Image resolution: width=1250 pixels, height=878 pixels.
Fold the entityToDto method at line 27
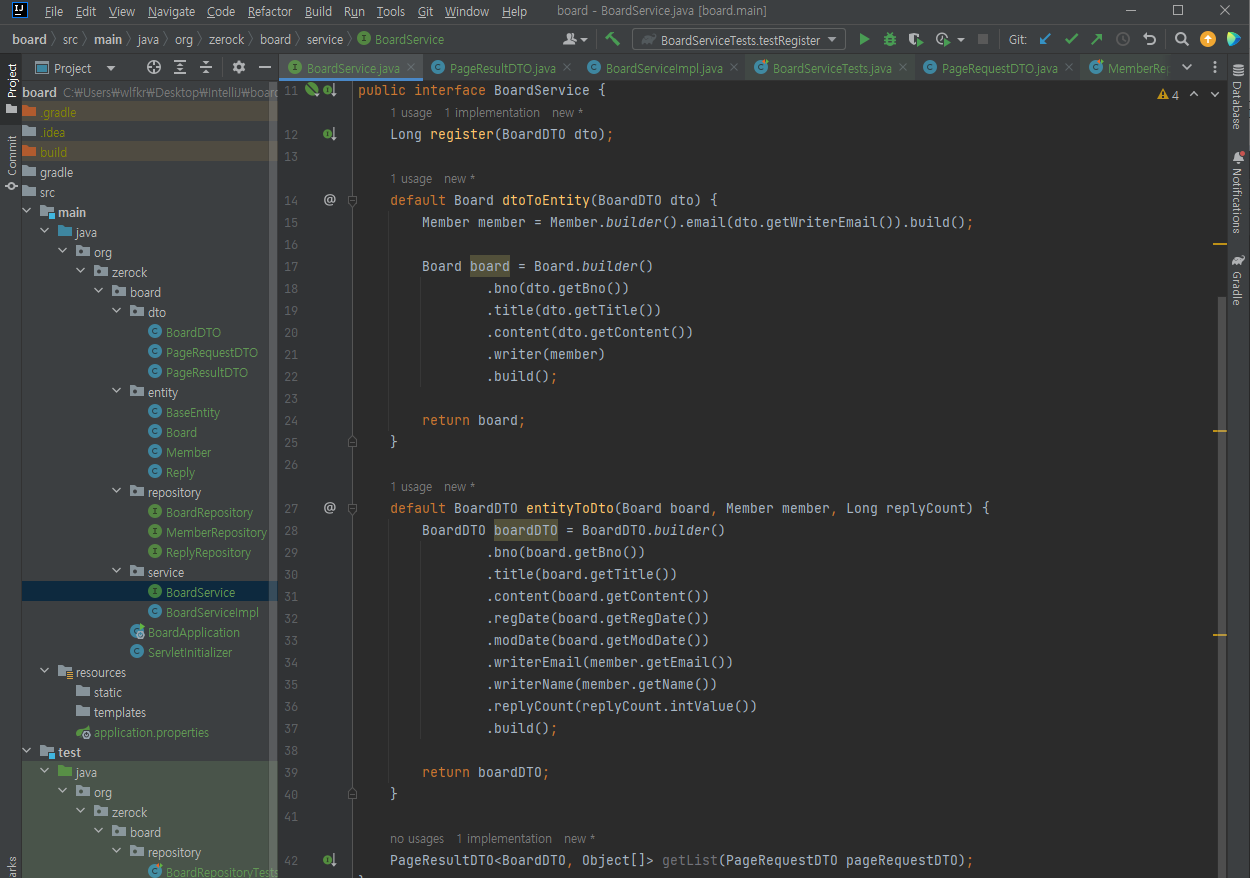coord(352,508)
